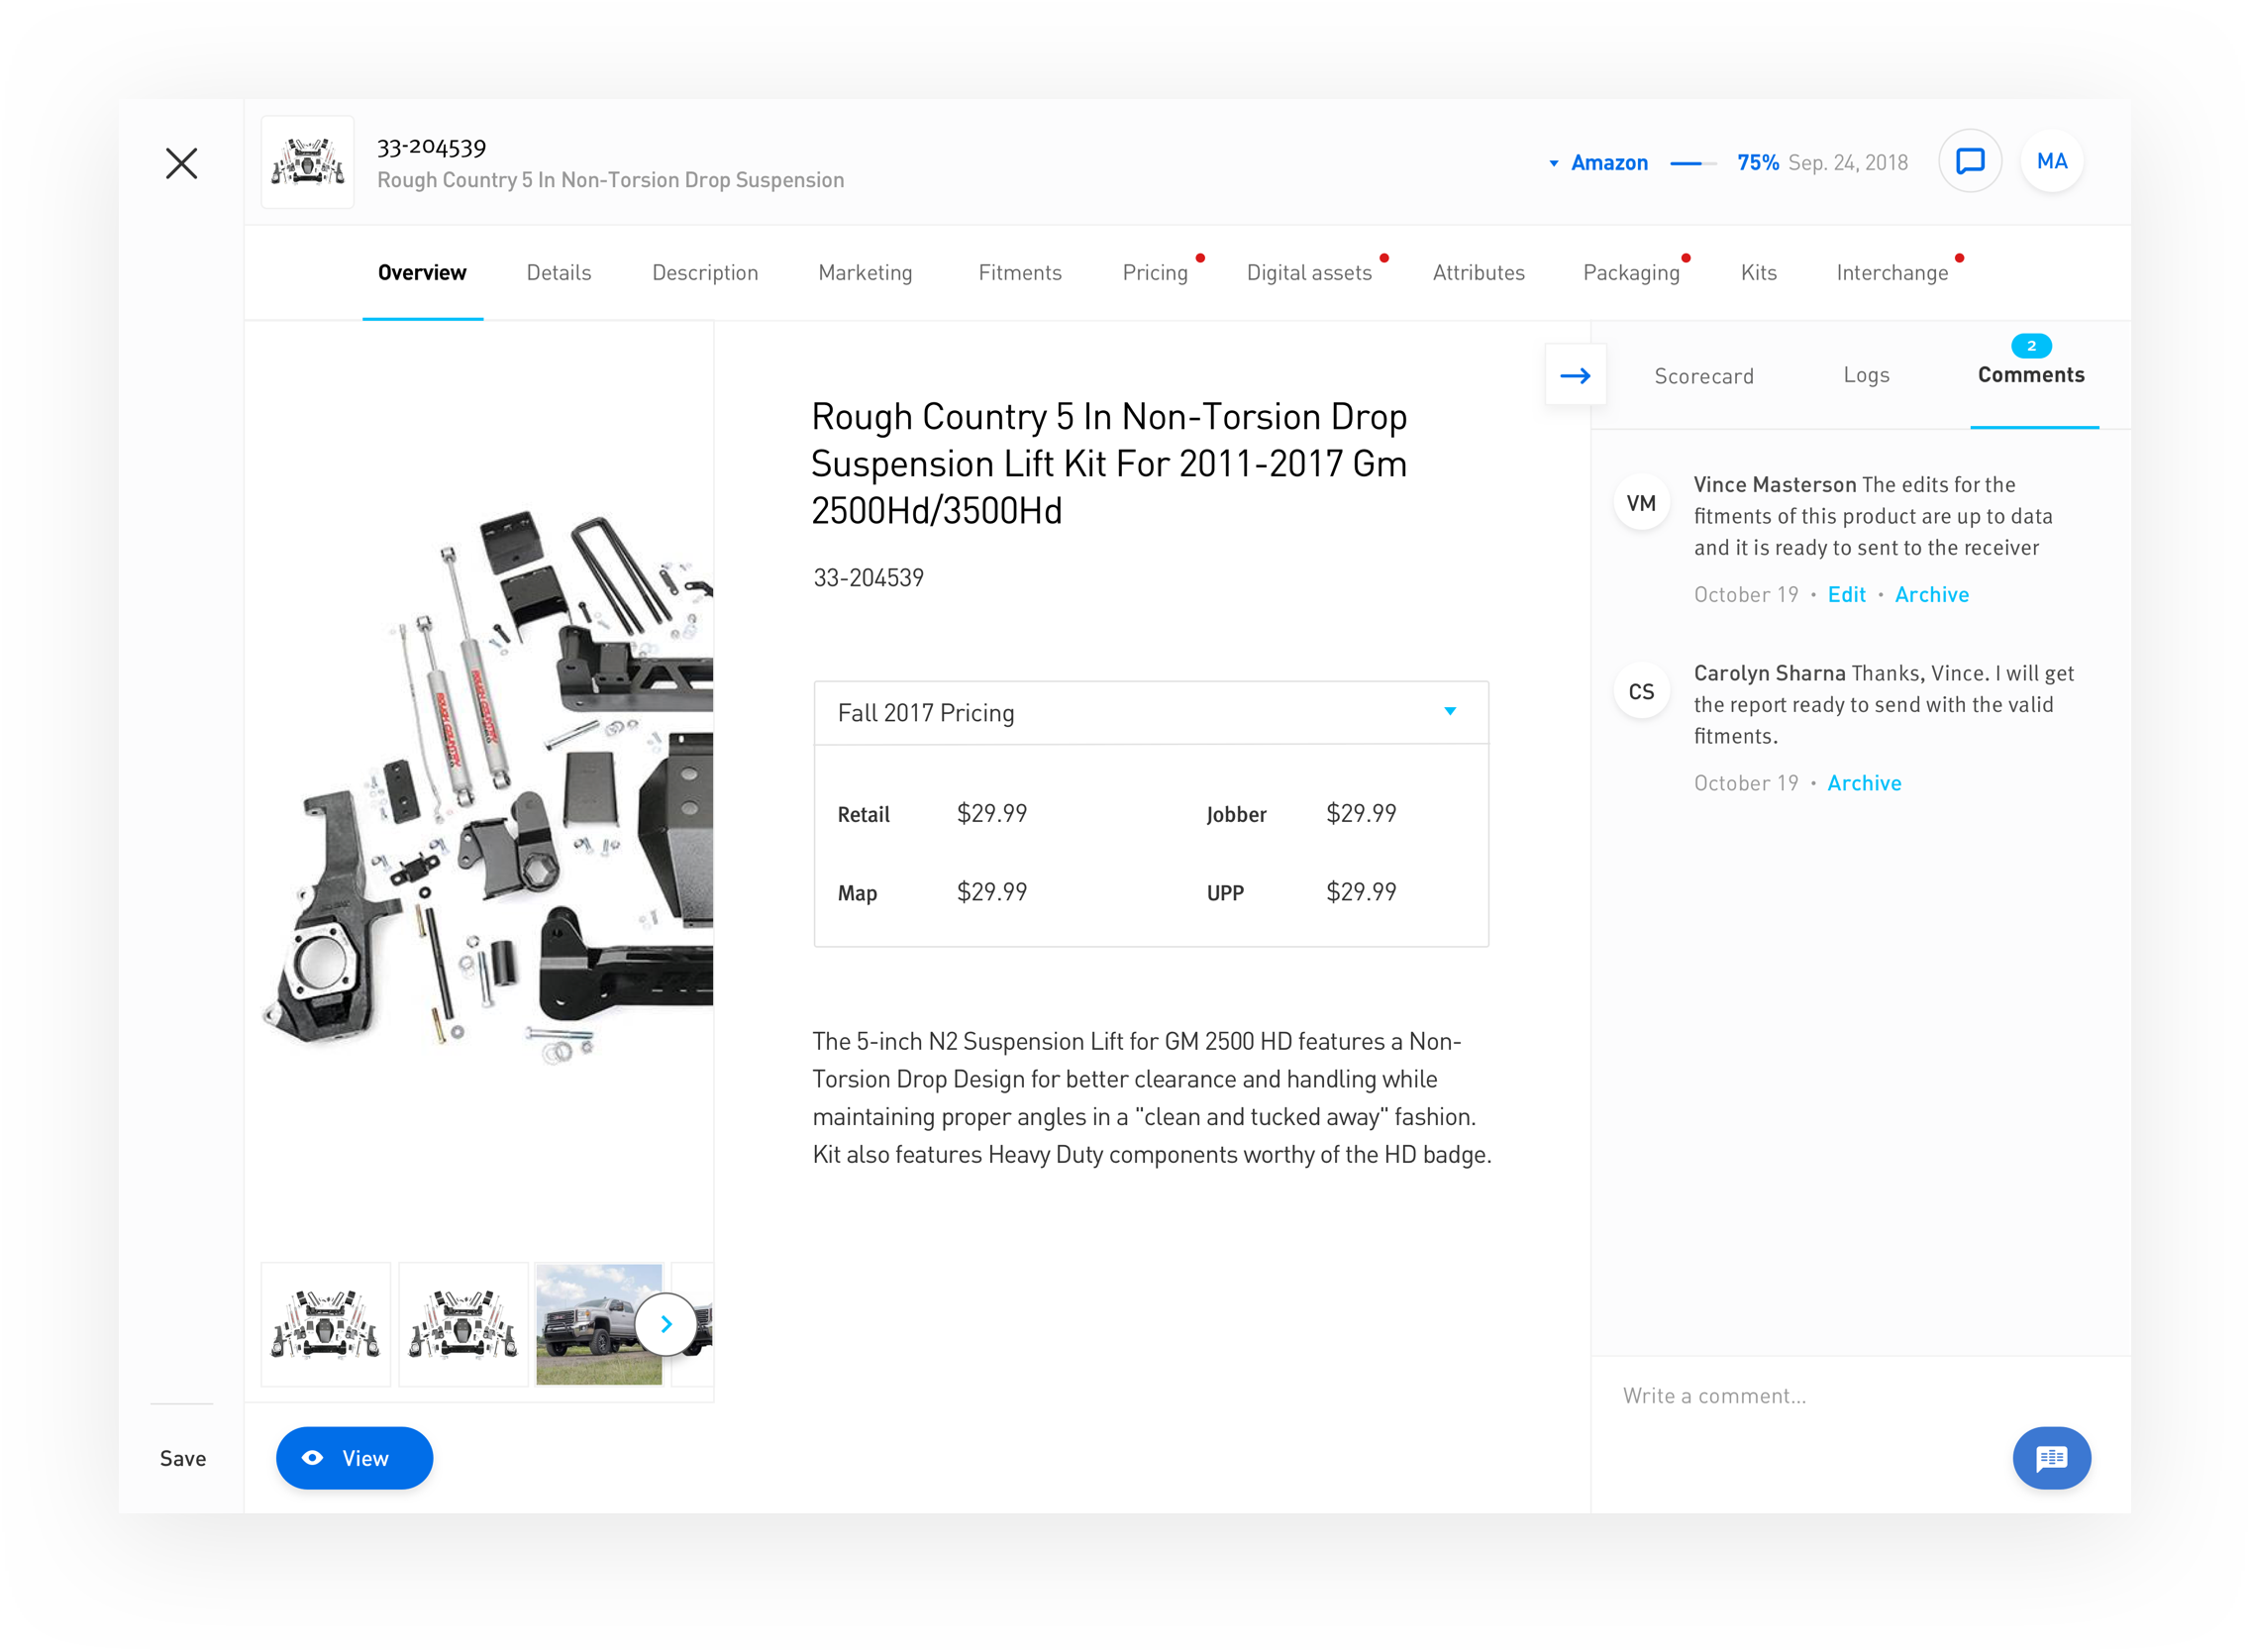The width and height of the screenshot is (2250, 1652).
Task: Click the VM avatar of Vince Masterson
Action: click(1640, 503)
